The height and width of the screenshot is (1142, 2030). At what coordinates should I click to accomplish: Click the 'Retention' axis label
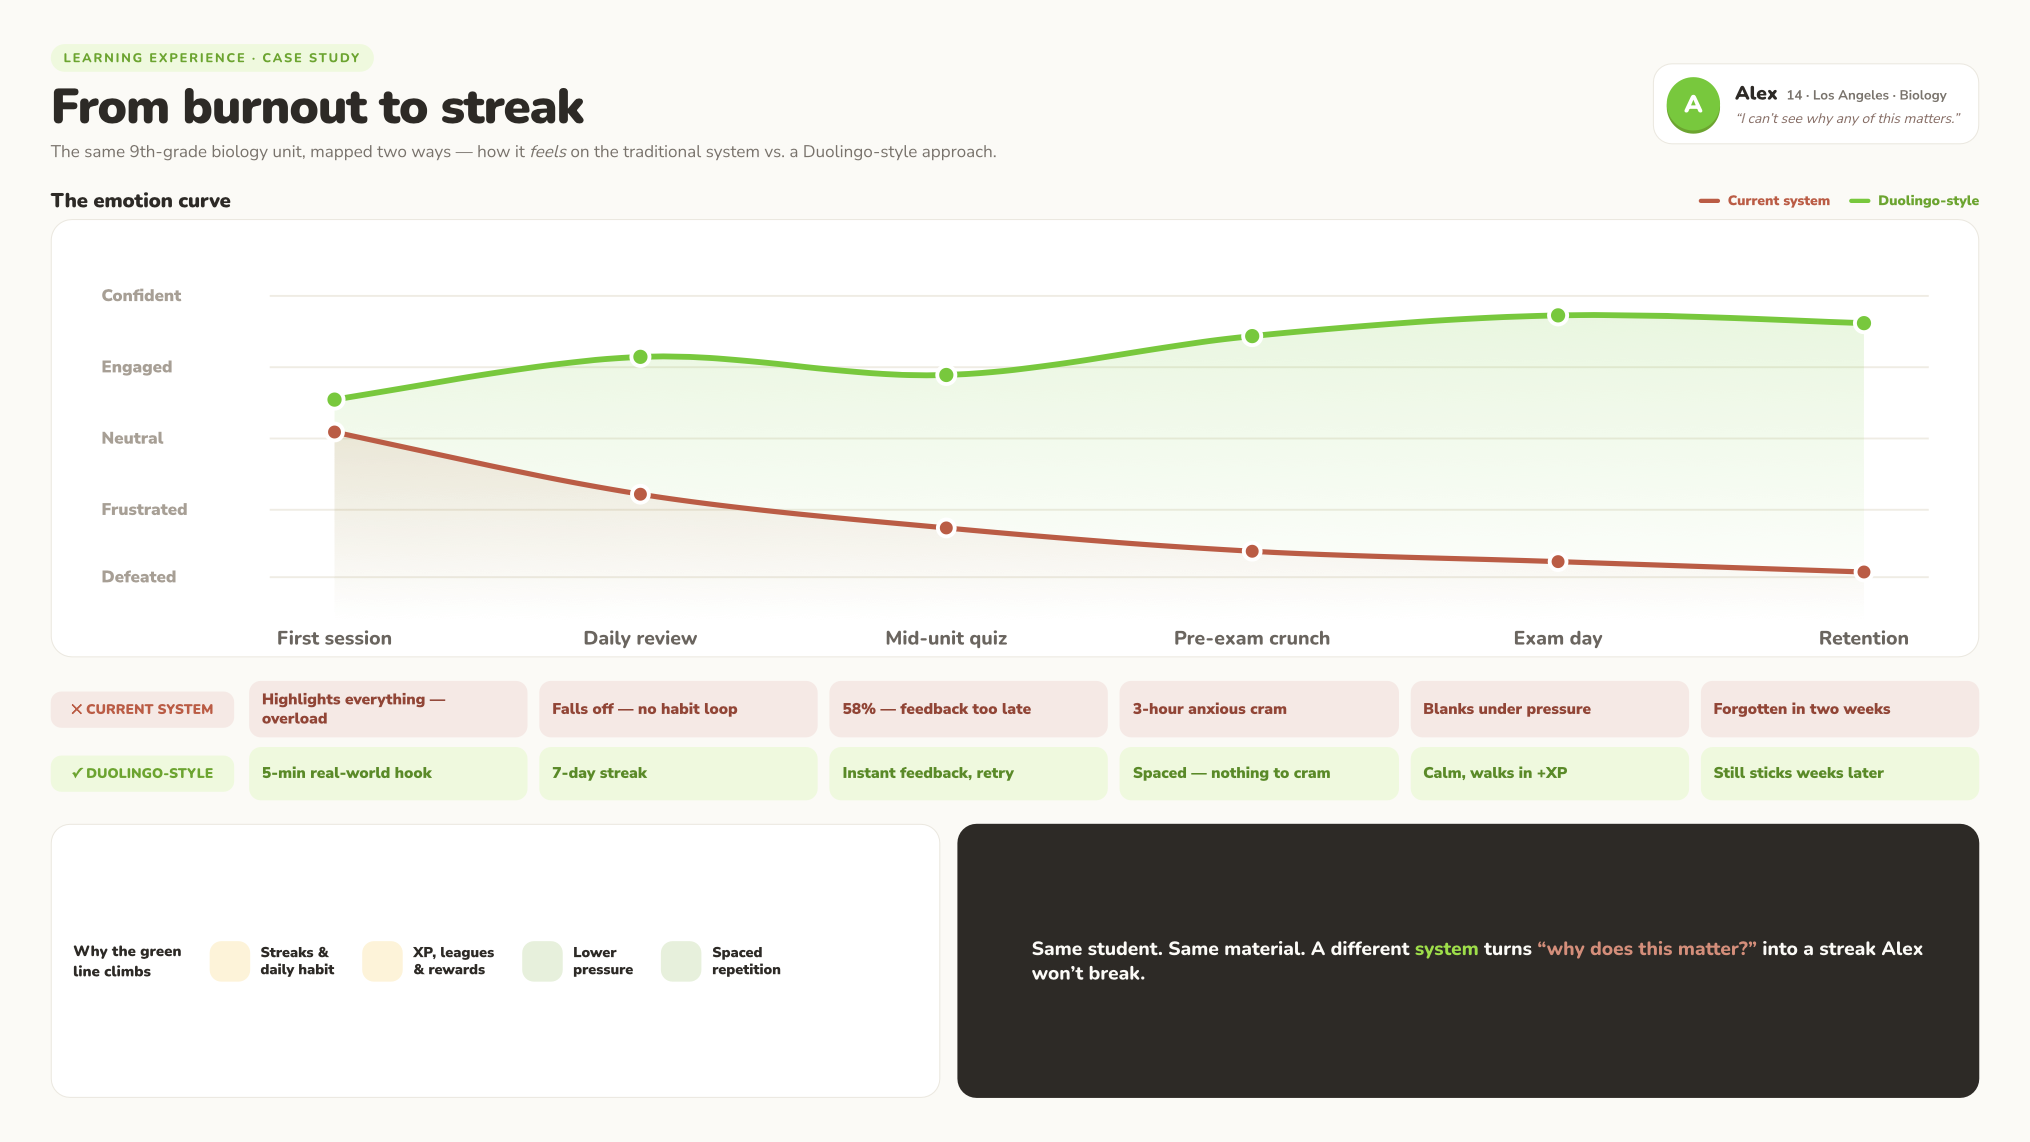coord(1864,638)
